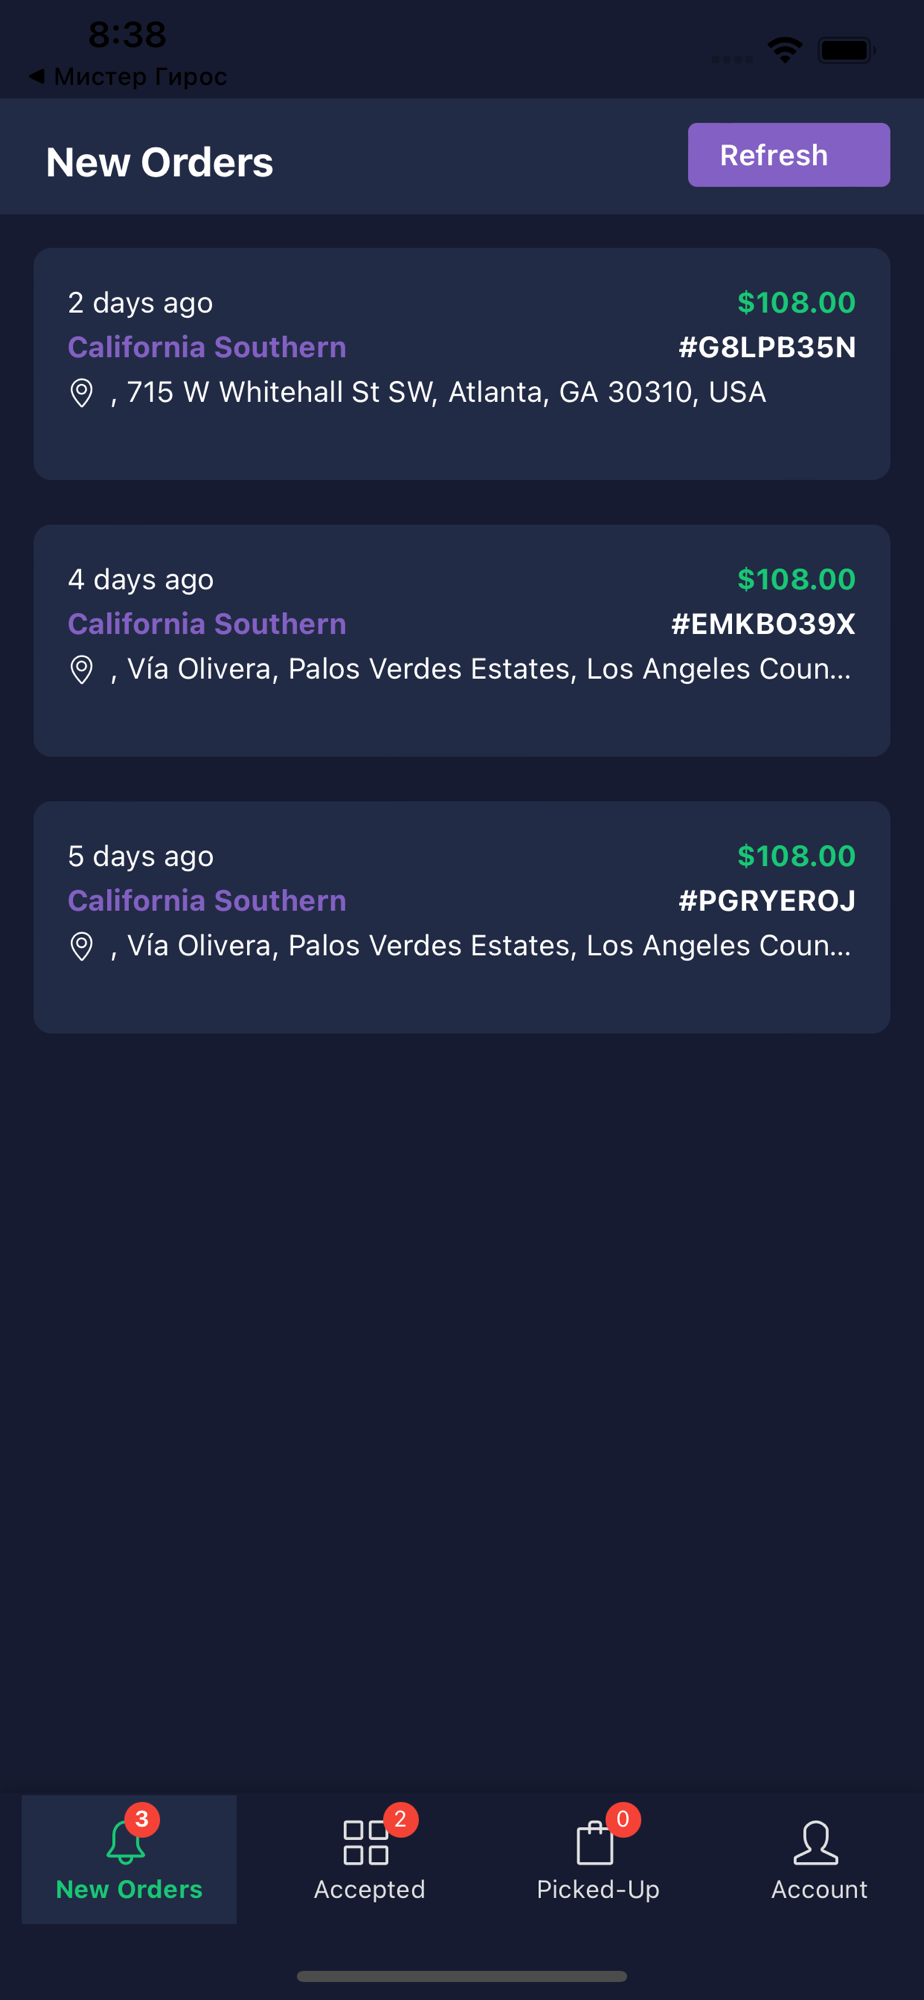
Task: Switch to the Picked-Up tab label
Action: click(598, 1889)
